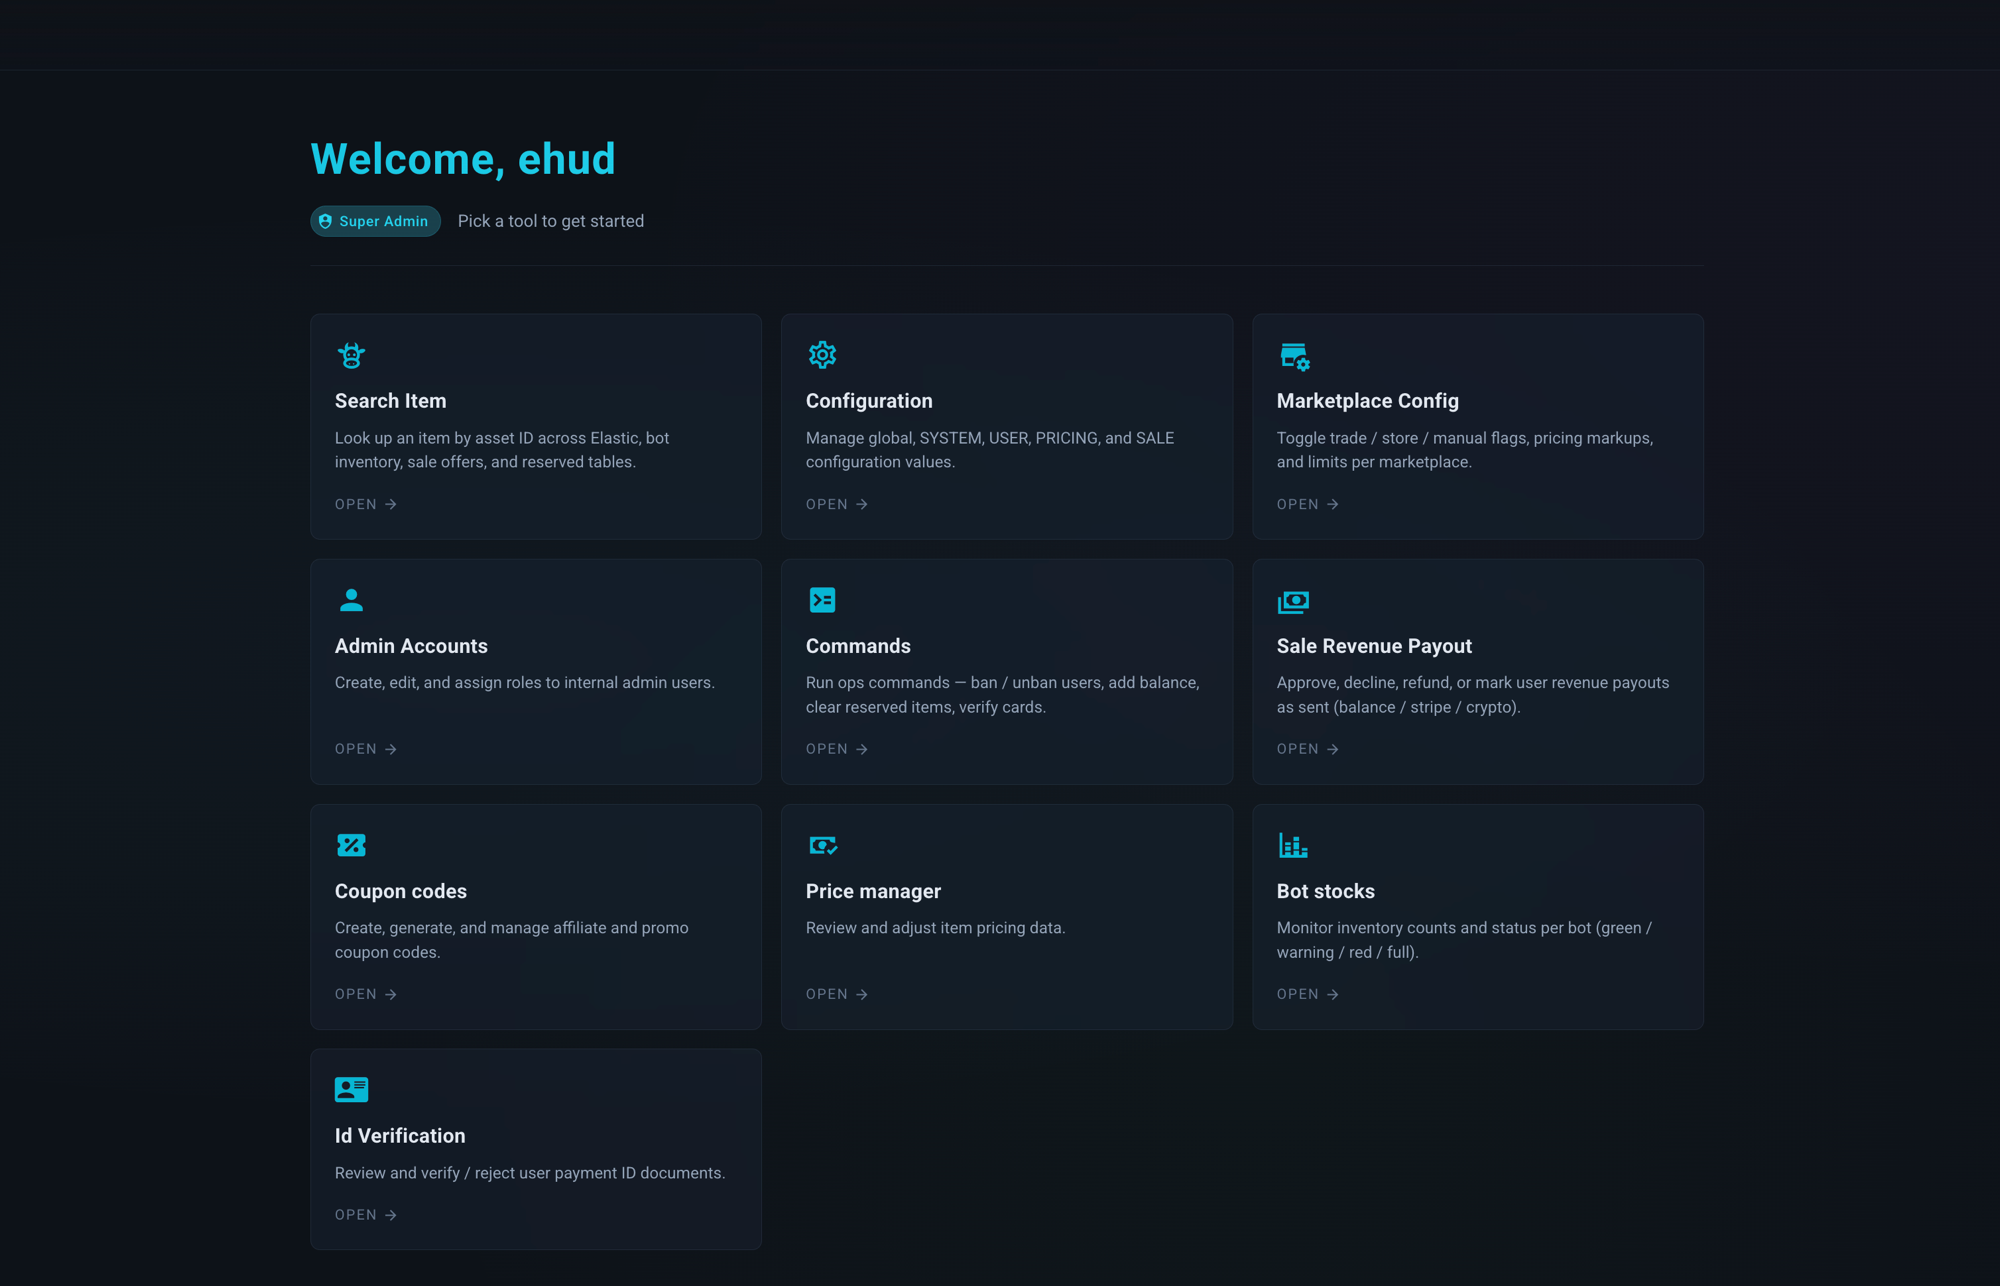Click the storefront icon on Marketplace Config
Viewport: 2000px width, 1286px height.
point(1293,355)
